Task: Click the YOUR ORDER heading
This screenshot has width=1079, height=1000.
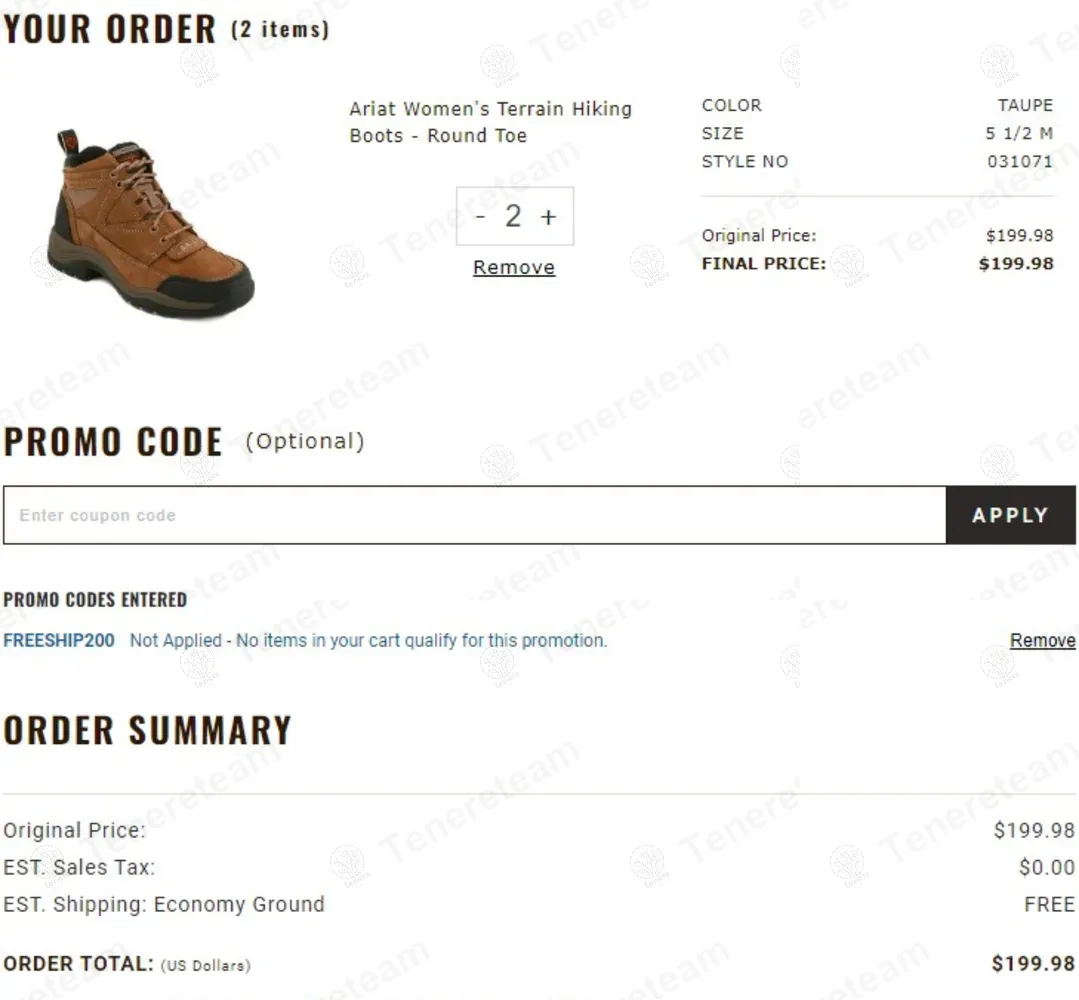Action: 110,30
